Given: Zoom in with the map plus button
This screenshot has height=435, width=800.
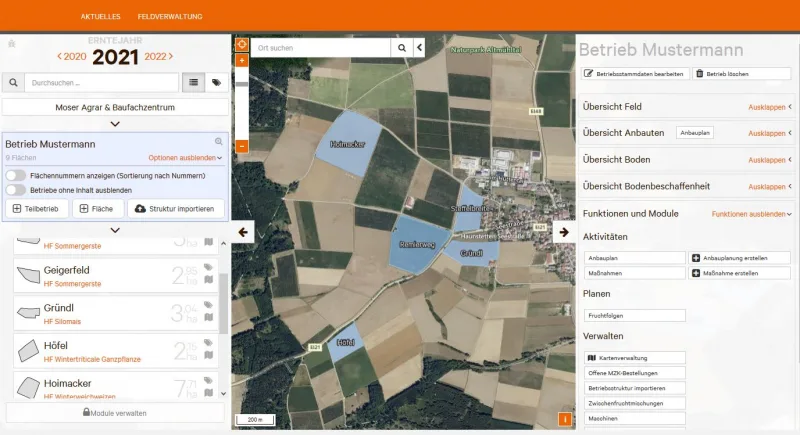Looking at the screenshot, I should point(242,61).
